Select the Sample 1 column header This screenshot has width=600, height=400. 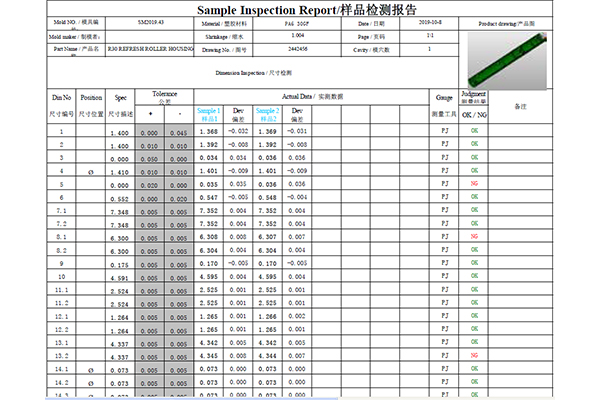tap(209, 114)
